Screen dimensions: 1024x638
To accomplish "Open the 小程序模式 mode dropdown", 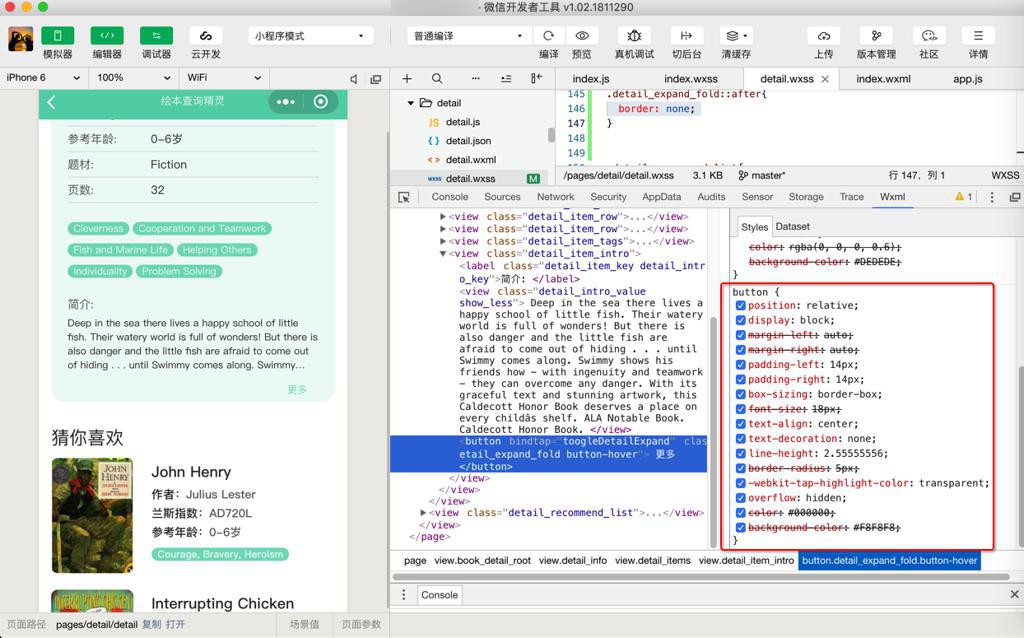I will point(310,36).
